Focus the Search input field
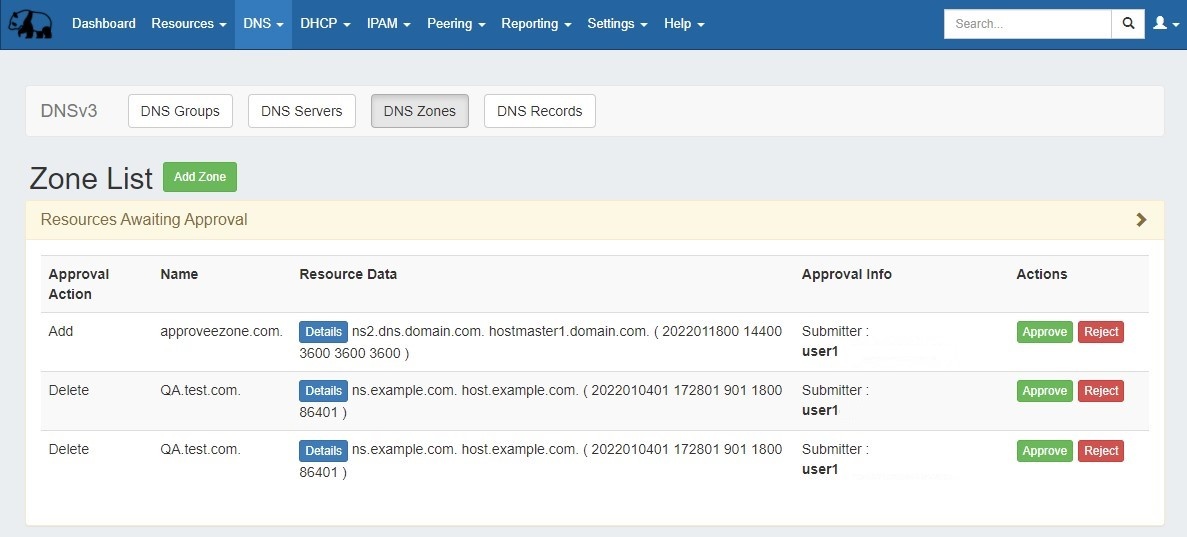1187x537 pixels. coord(1027,24)
